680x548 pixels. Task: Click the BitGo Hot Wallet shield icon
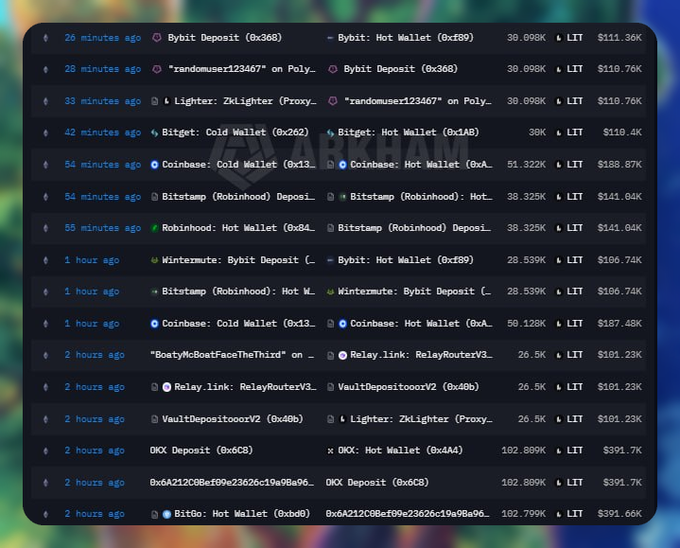coord(167,514)
